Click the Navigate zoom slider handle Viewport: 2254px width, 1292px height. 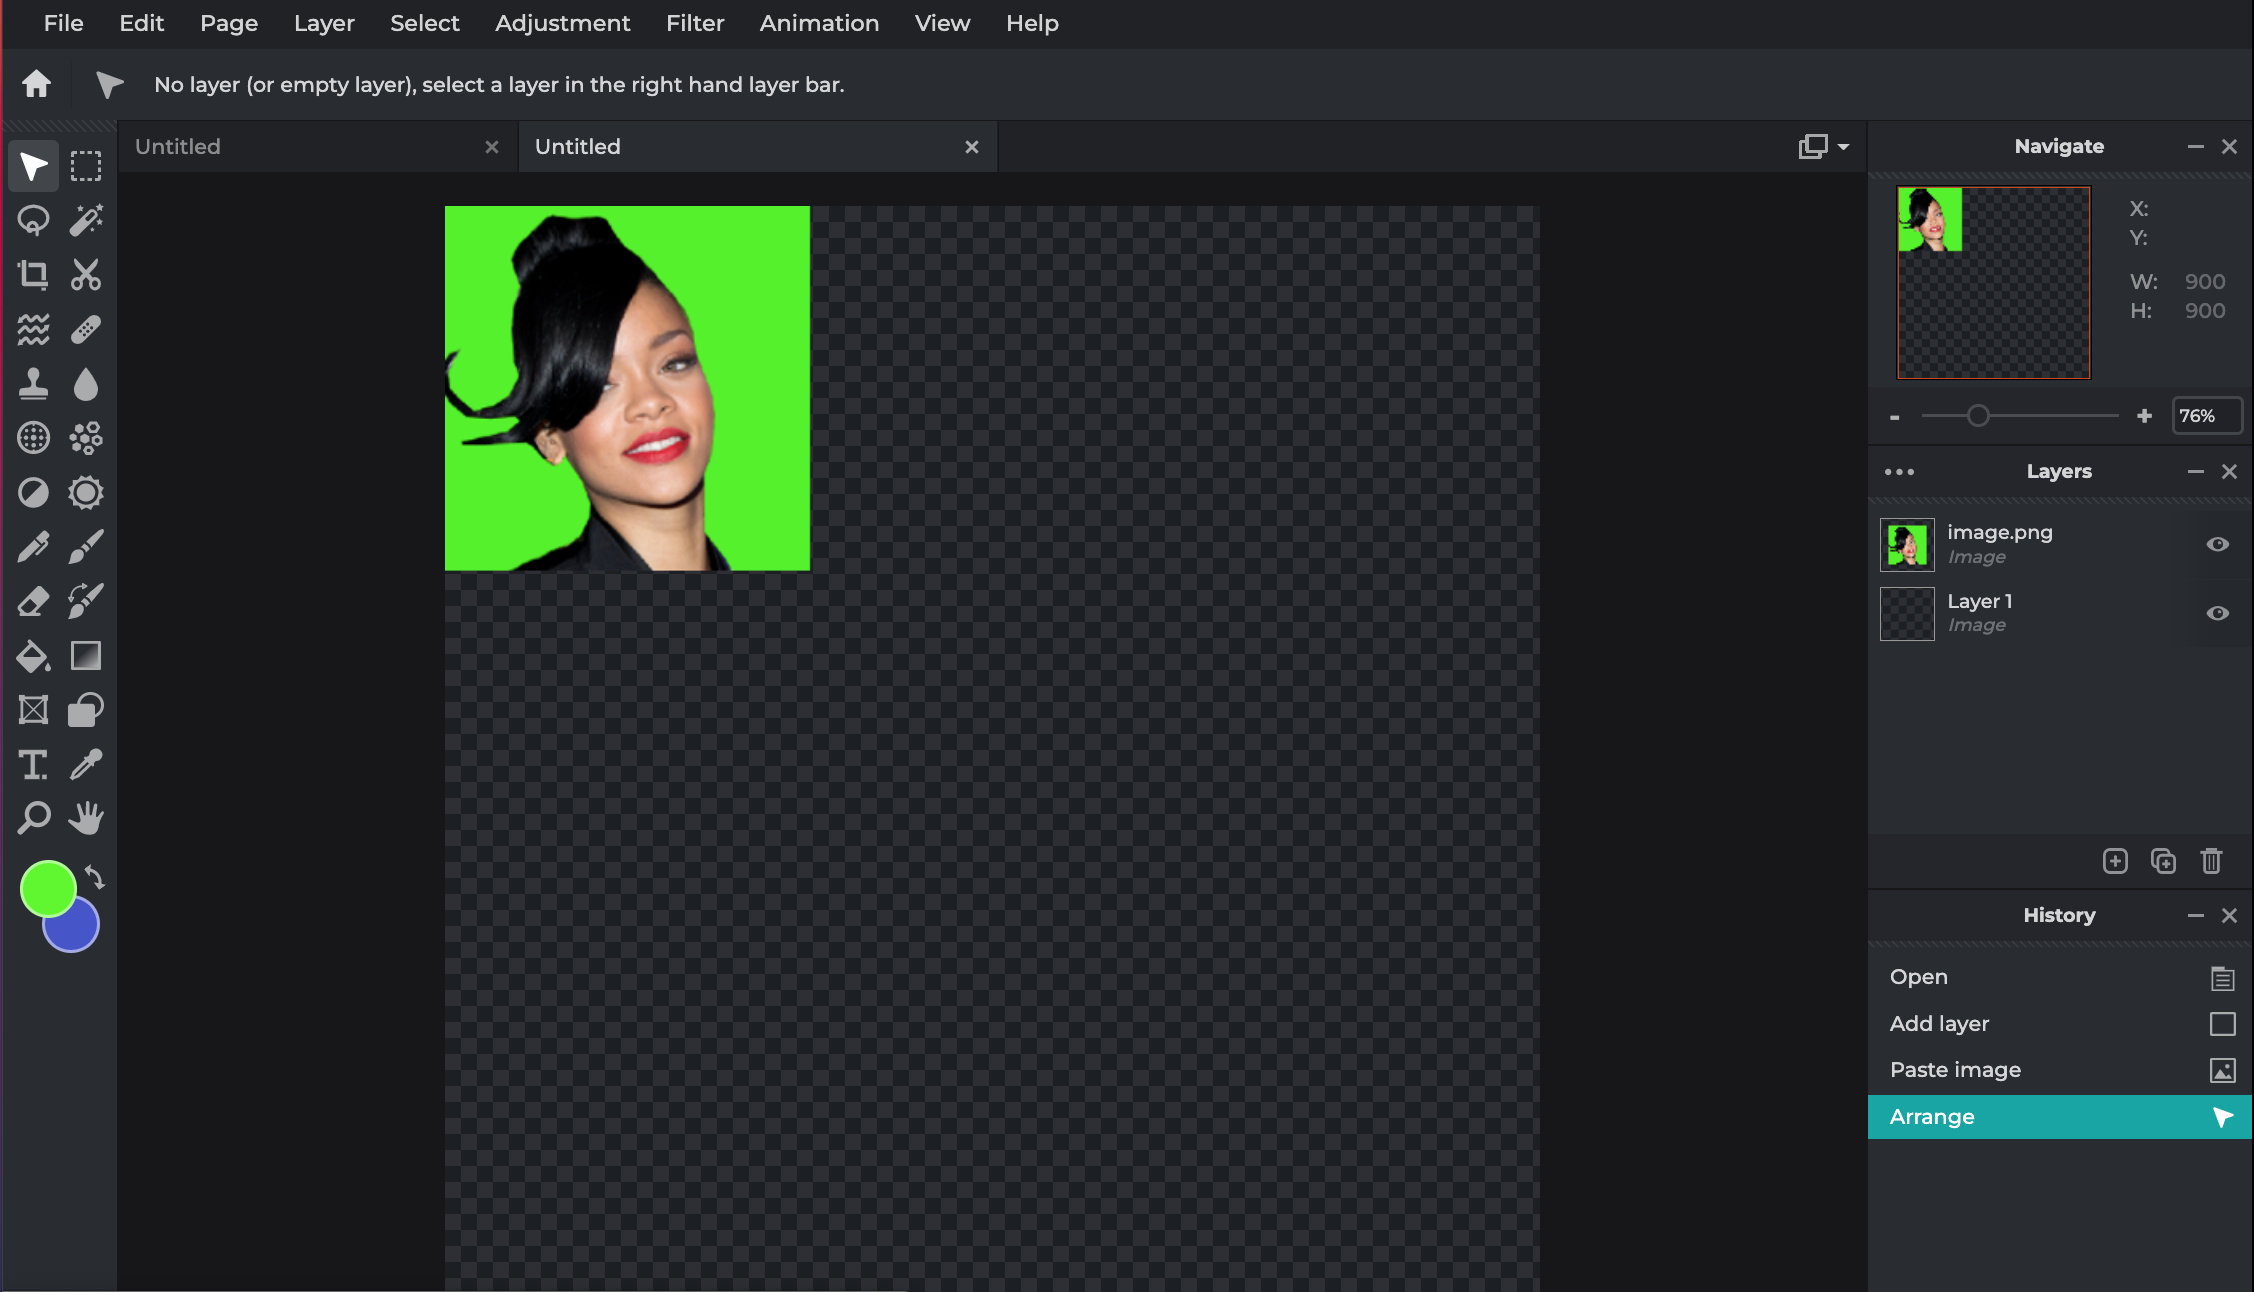tap(1978, 416)
